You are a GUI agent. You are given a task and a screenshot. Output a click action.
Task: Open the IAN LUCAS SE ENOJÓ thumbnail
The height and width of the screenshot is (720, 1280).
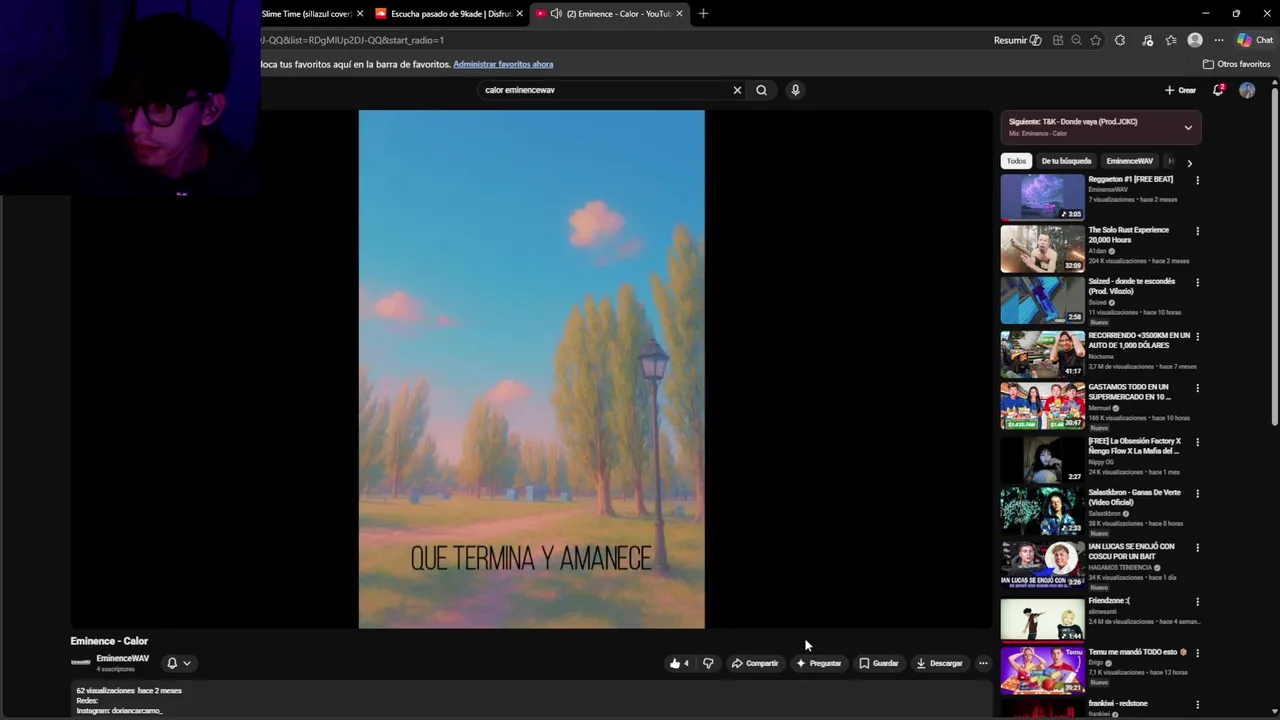[x=1042, y=564]
